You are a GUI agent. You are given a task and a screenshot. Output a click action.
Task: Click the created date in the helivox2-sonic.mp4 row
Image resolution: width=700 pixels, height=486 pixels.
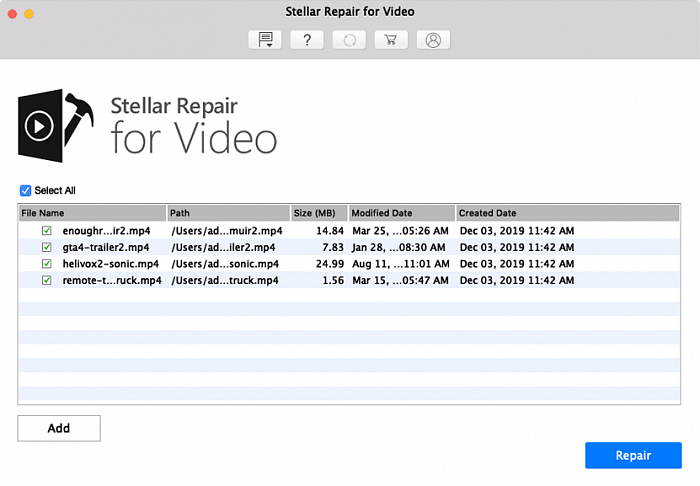click(x=517, y=264)
